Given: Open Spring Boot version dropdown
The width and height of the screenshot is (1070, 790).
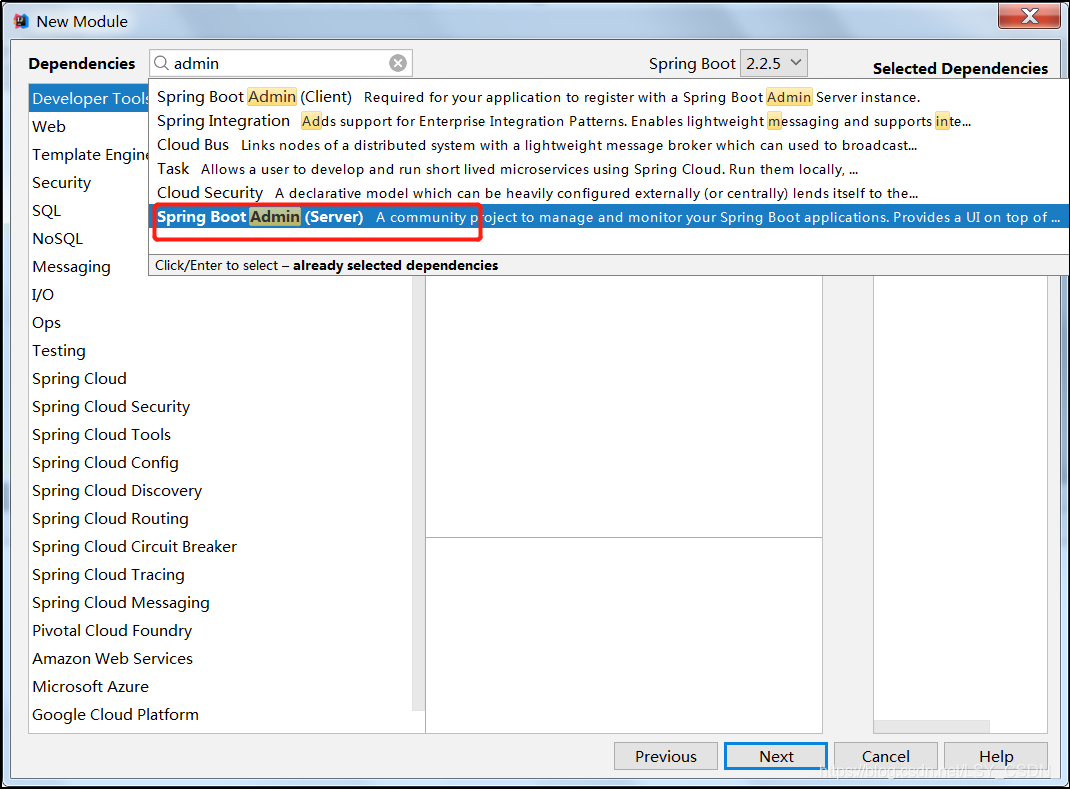Looking at the screenshot, I should pos(774,63).
